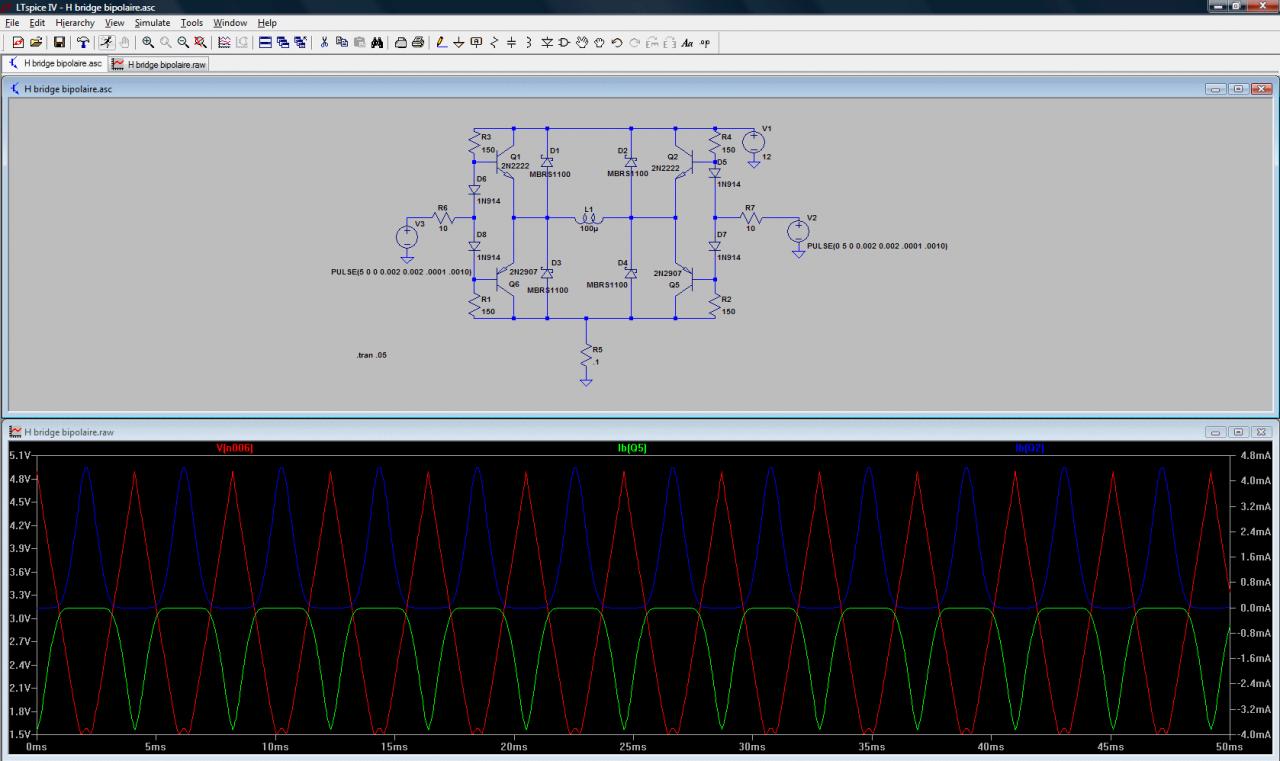Click the Tile Windows icon
The image size is (1280, 761).
tap(265, 42)
